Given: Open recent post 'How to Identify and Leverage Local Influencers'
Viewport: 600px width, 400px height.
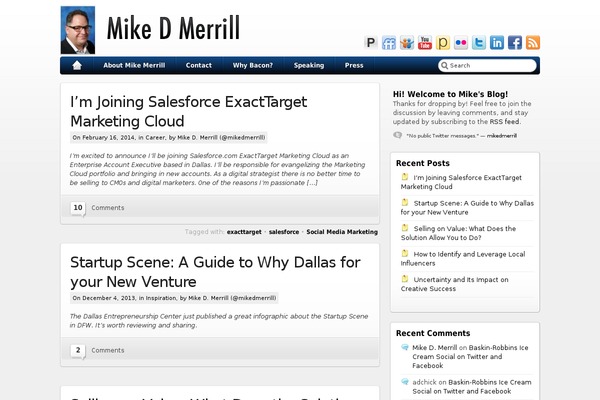Looking at the screenshot, I should click(x=463, y=259).
